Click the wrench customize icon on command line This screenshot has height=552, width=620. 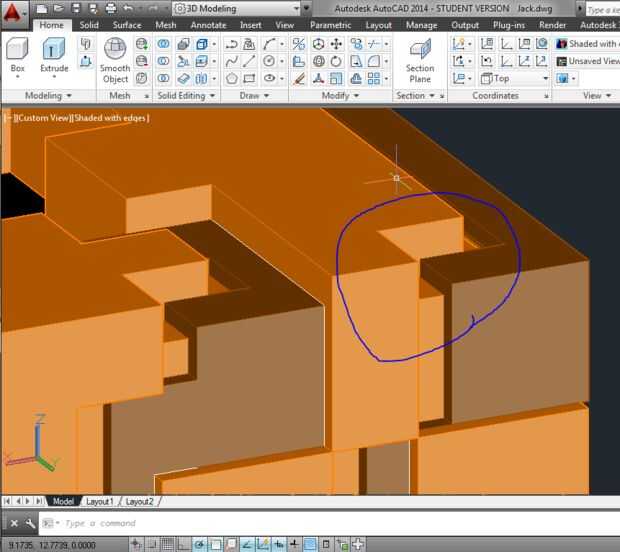(x=30, y=523)
